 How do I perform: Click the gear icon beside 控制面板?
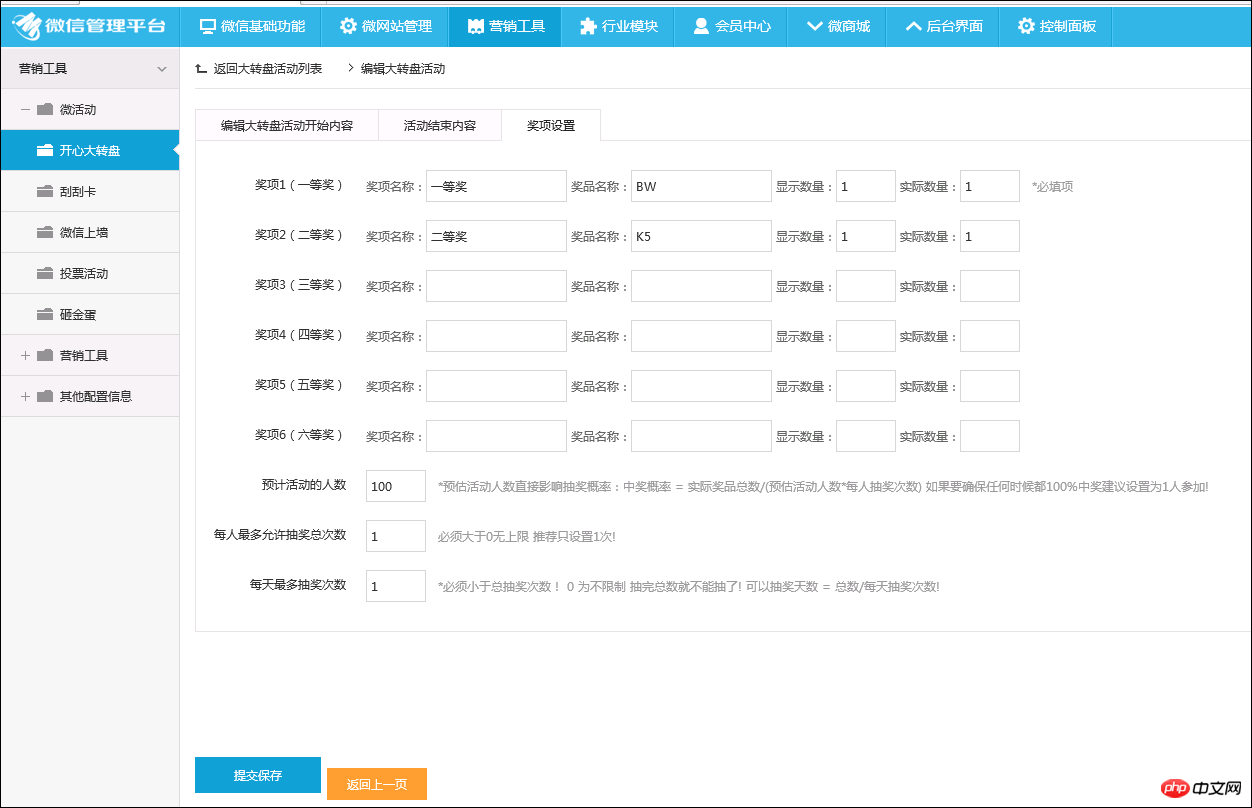click(x=1026, y=26)
